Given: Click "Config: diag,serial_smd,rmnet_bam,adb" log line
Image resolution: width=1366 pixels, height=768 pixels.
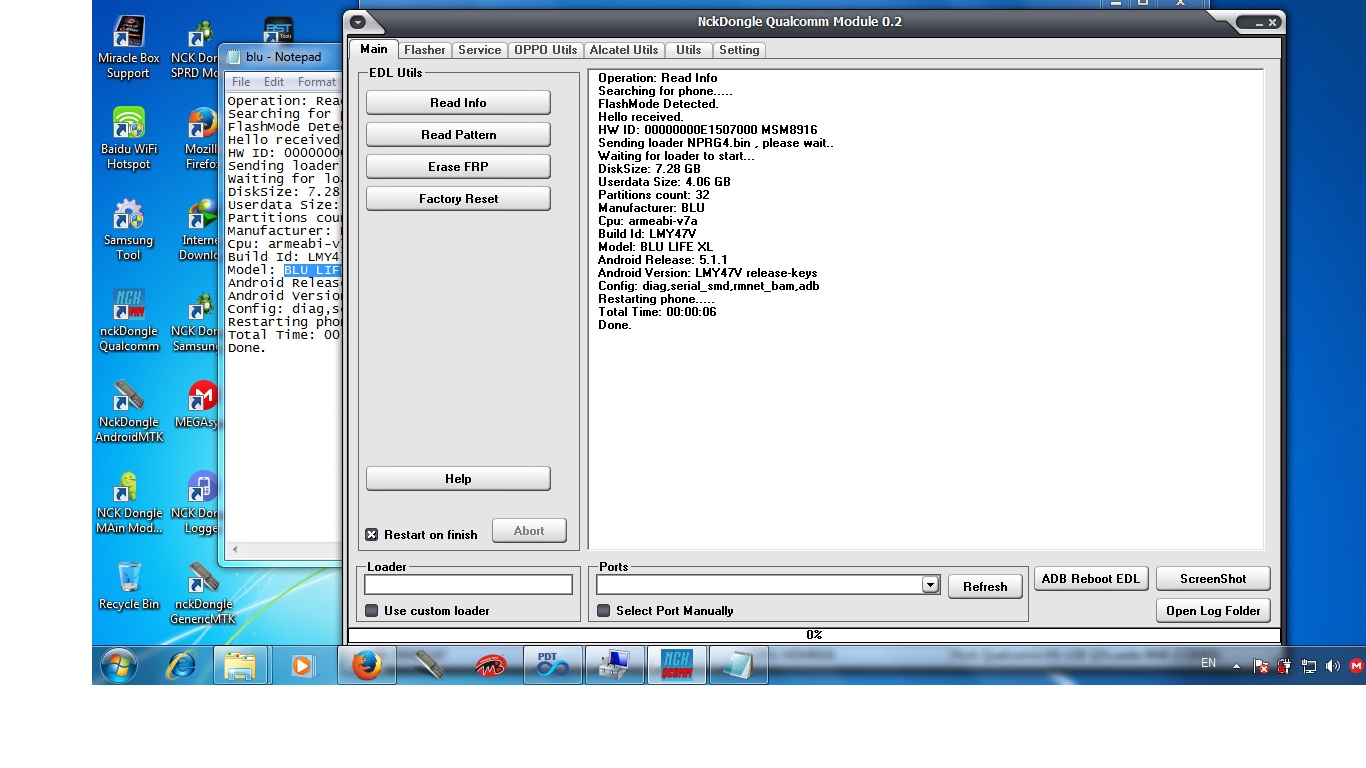Looking at the screenshot, I should pyautogui.click(x=709, y=286).
